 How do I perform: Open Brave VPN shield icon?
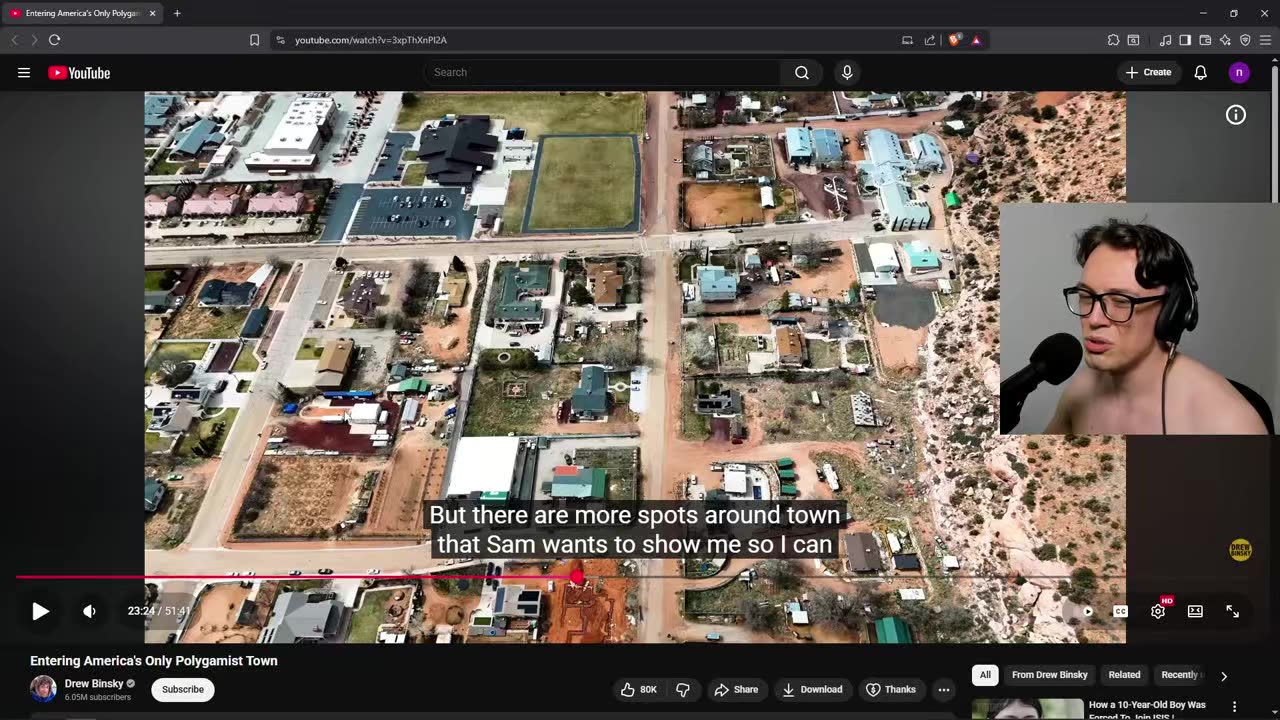pos(1245,40)
